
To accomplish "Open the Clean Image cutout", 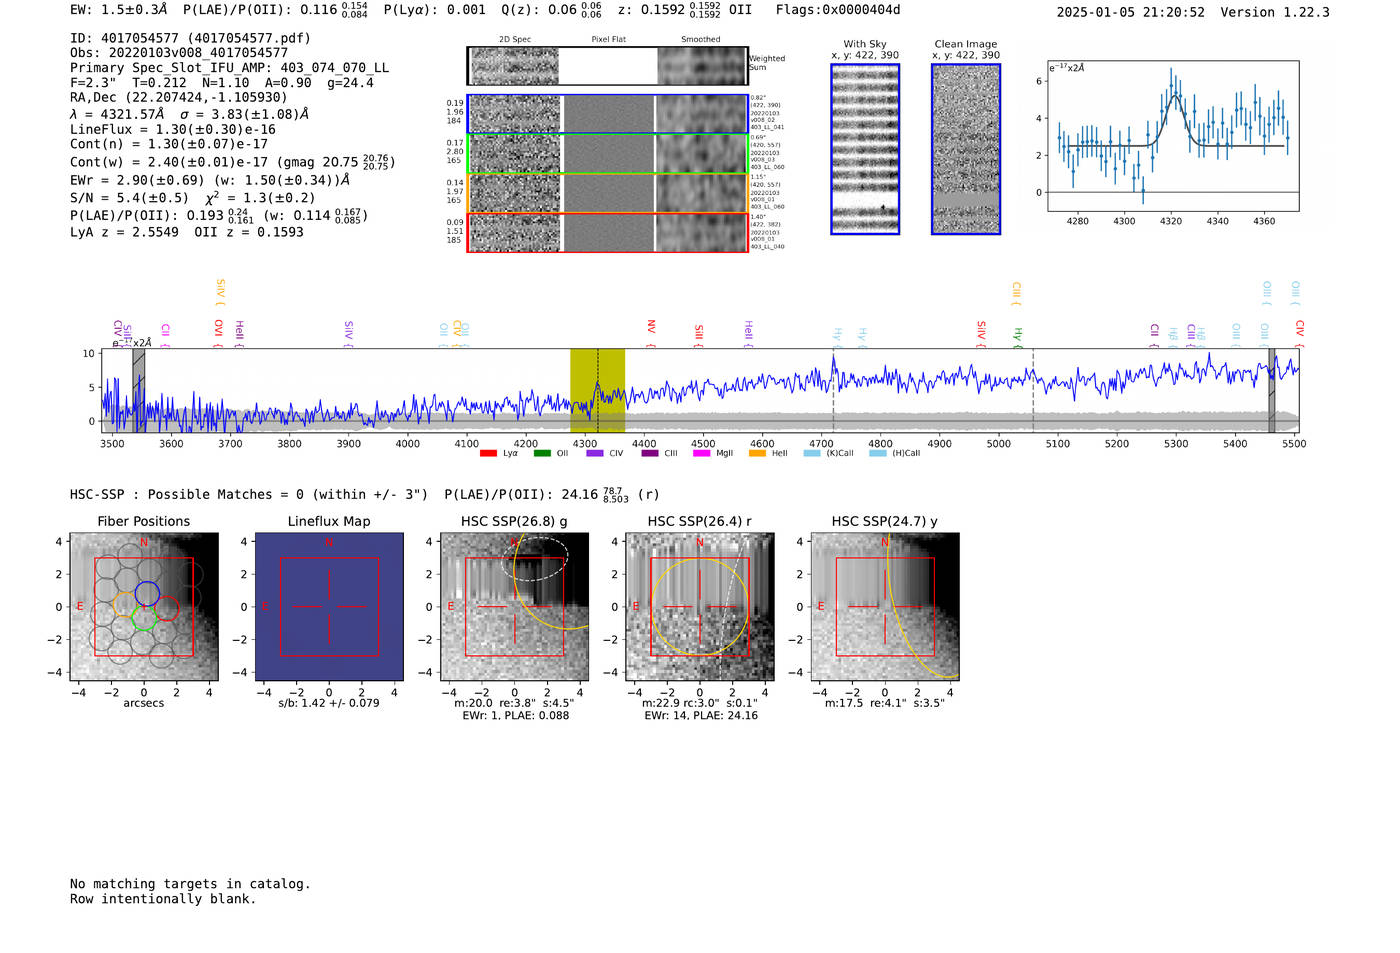I will pos(966,149).
